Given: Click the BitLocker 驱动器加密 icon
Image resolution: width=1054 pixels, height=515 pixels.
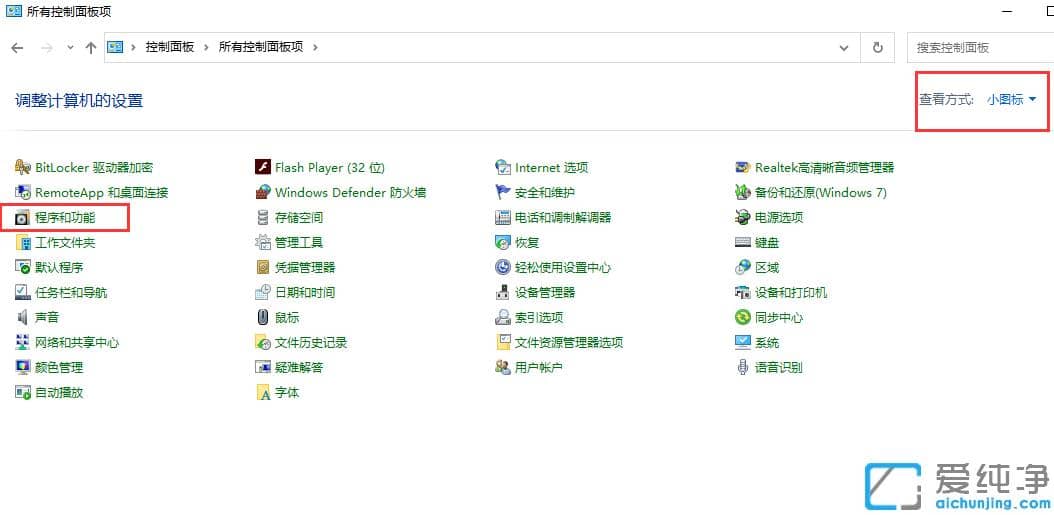Looking at the screenshot, I should point(23,168).
